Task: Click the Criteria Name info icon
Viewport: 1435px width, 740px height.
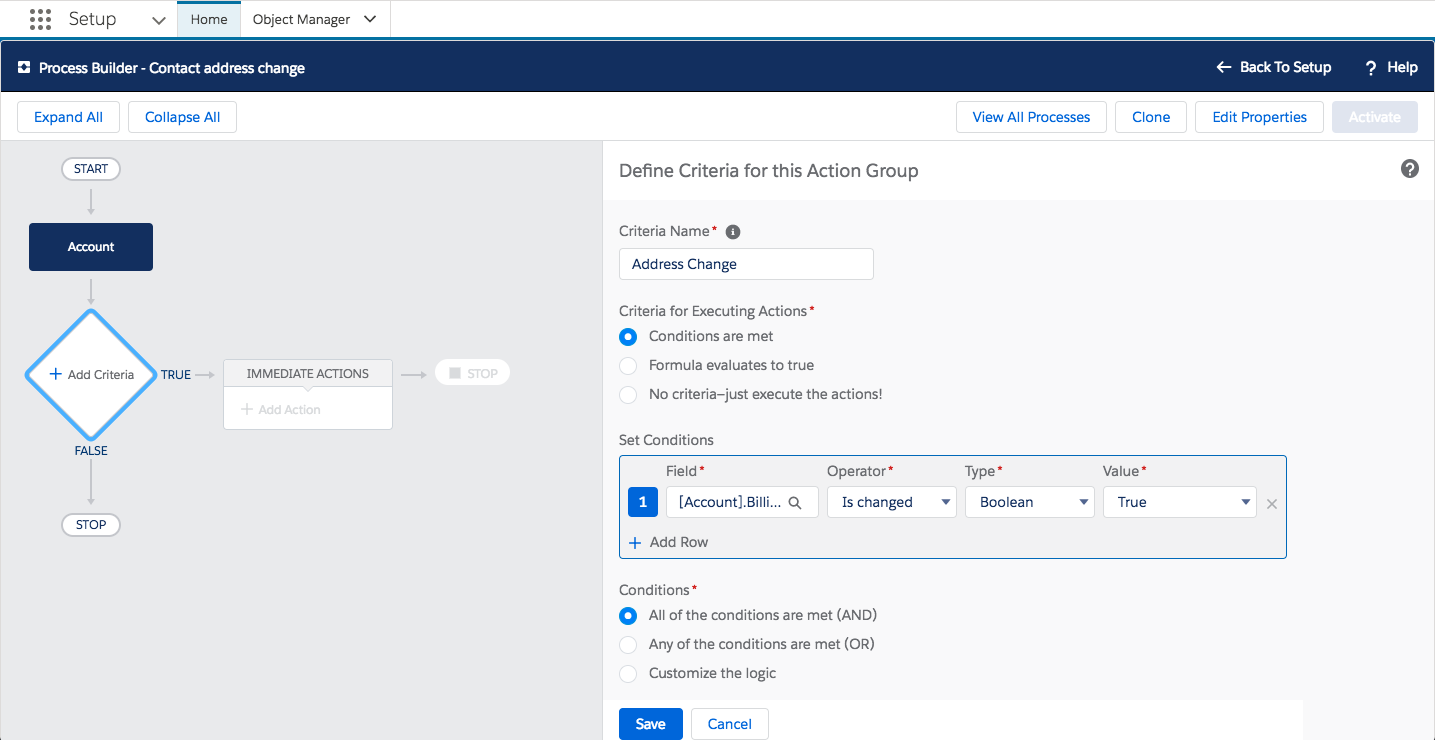Action: point(733,232)
